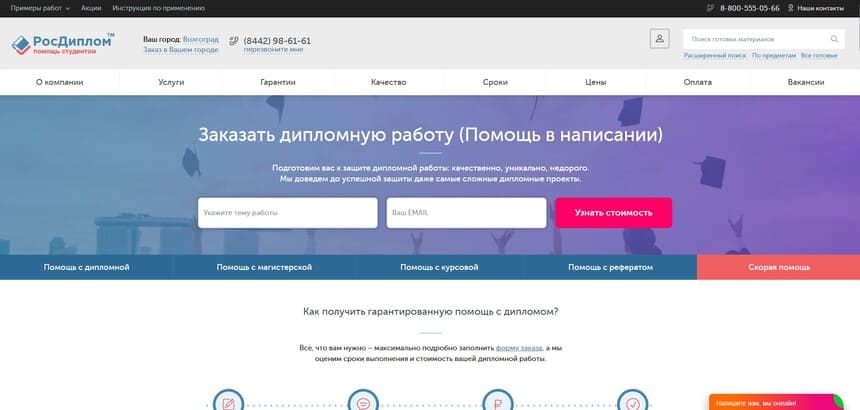This screenshot has height=410, width=860.
Task: Click перезвоните мне link
Action: point(273,50)
